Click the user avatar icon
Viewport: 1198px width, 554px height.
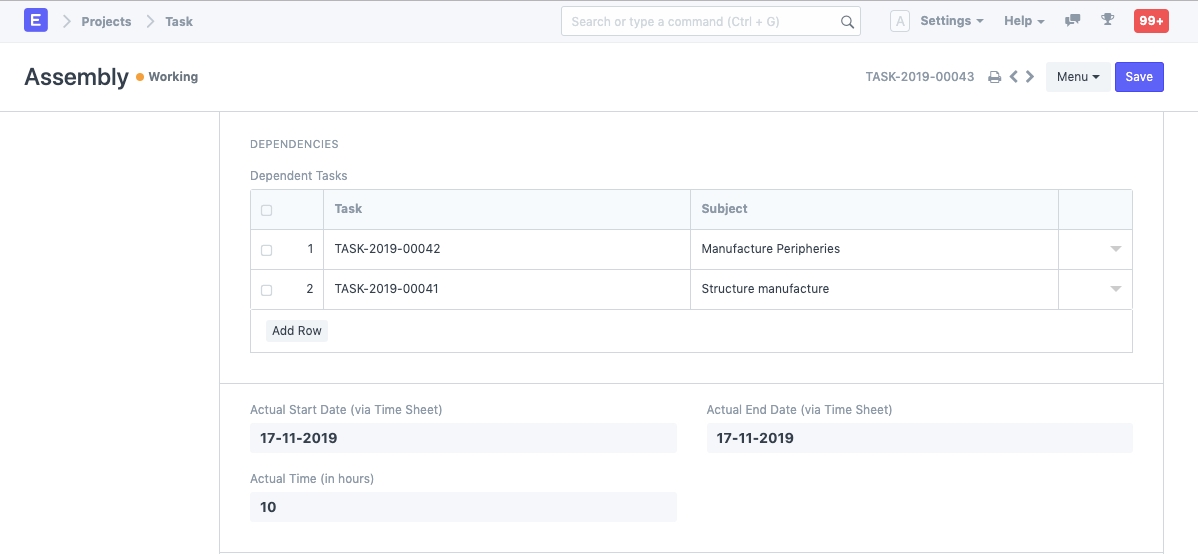[899, 21]
